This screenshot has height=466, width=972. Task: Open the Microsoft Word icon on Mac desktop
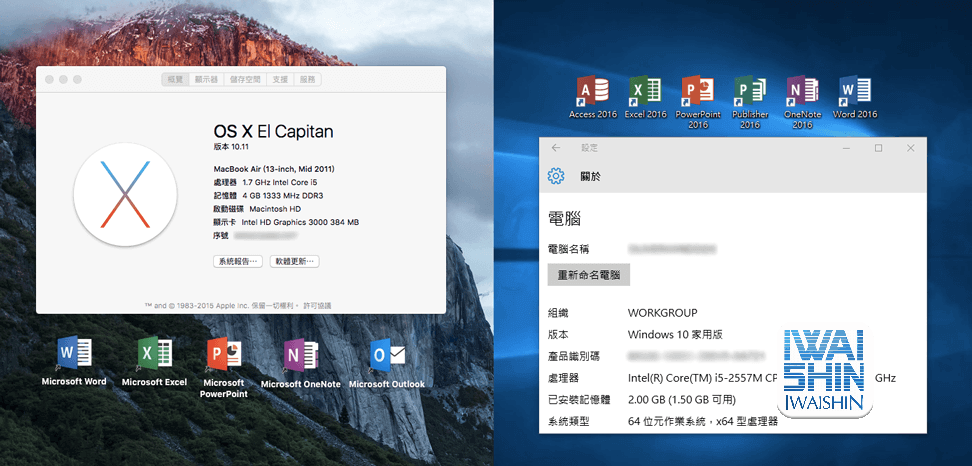pos(74,354)
